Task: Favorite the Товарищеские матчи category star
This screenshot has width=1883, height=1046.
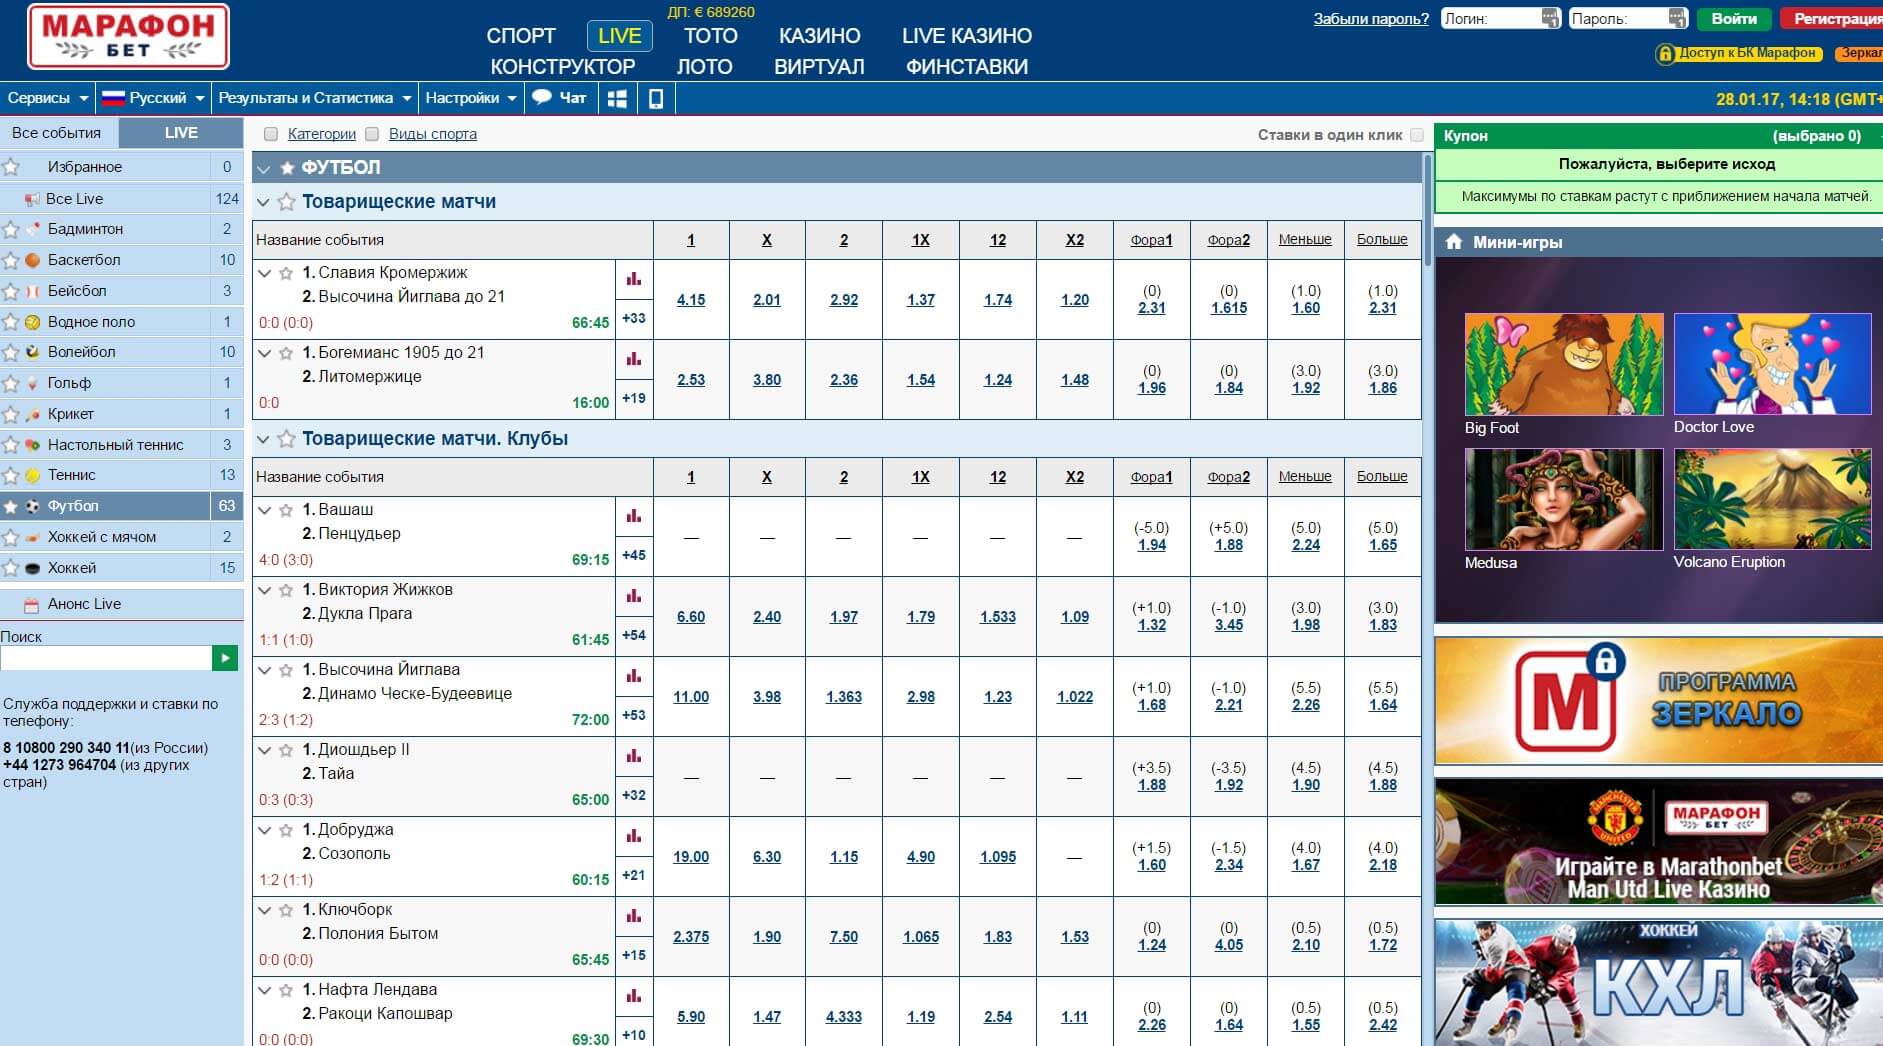Action: [287, 202]
